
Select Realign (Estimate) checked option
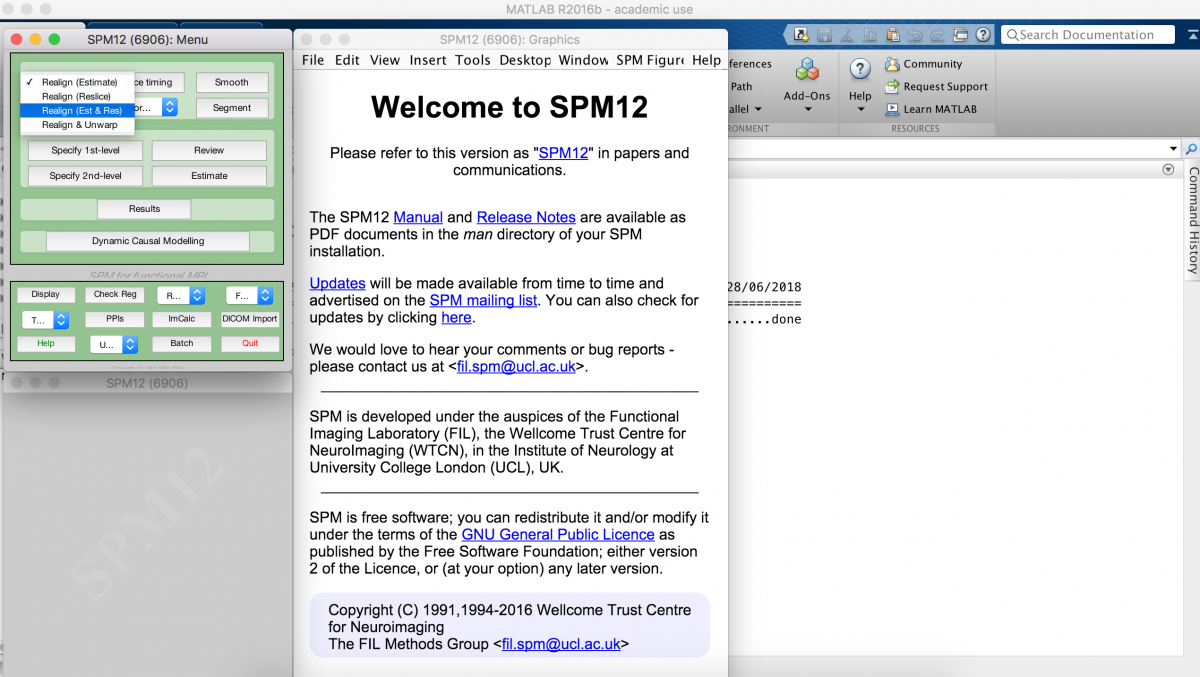[79, 82]
